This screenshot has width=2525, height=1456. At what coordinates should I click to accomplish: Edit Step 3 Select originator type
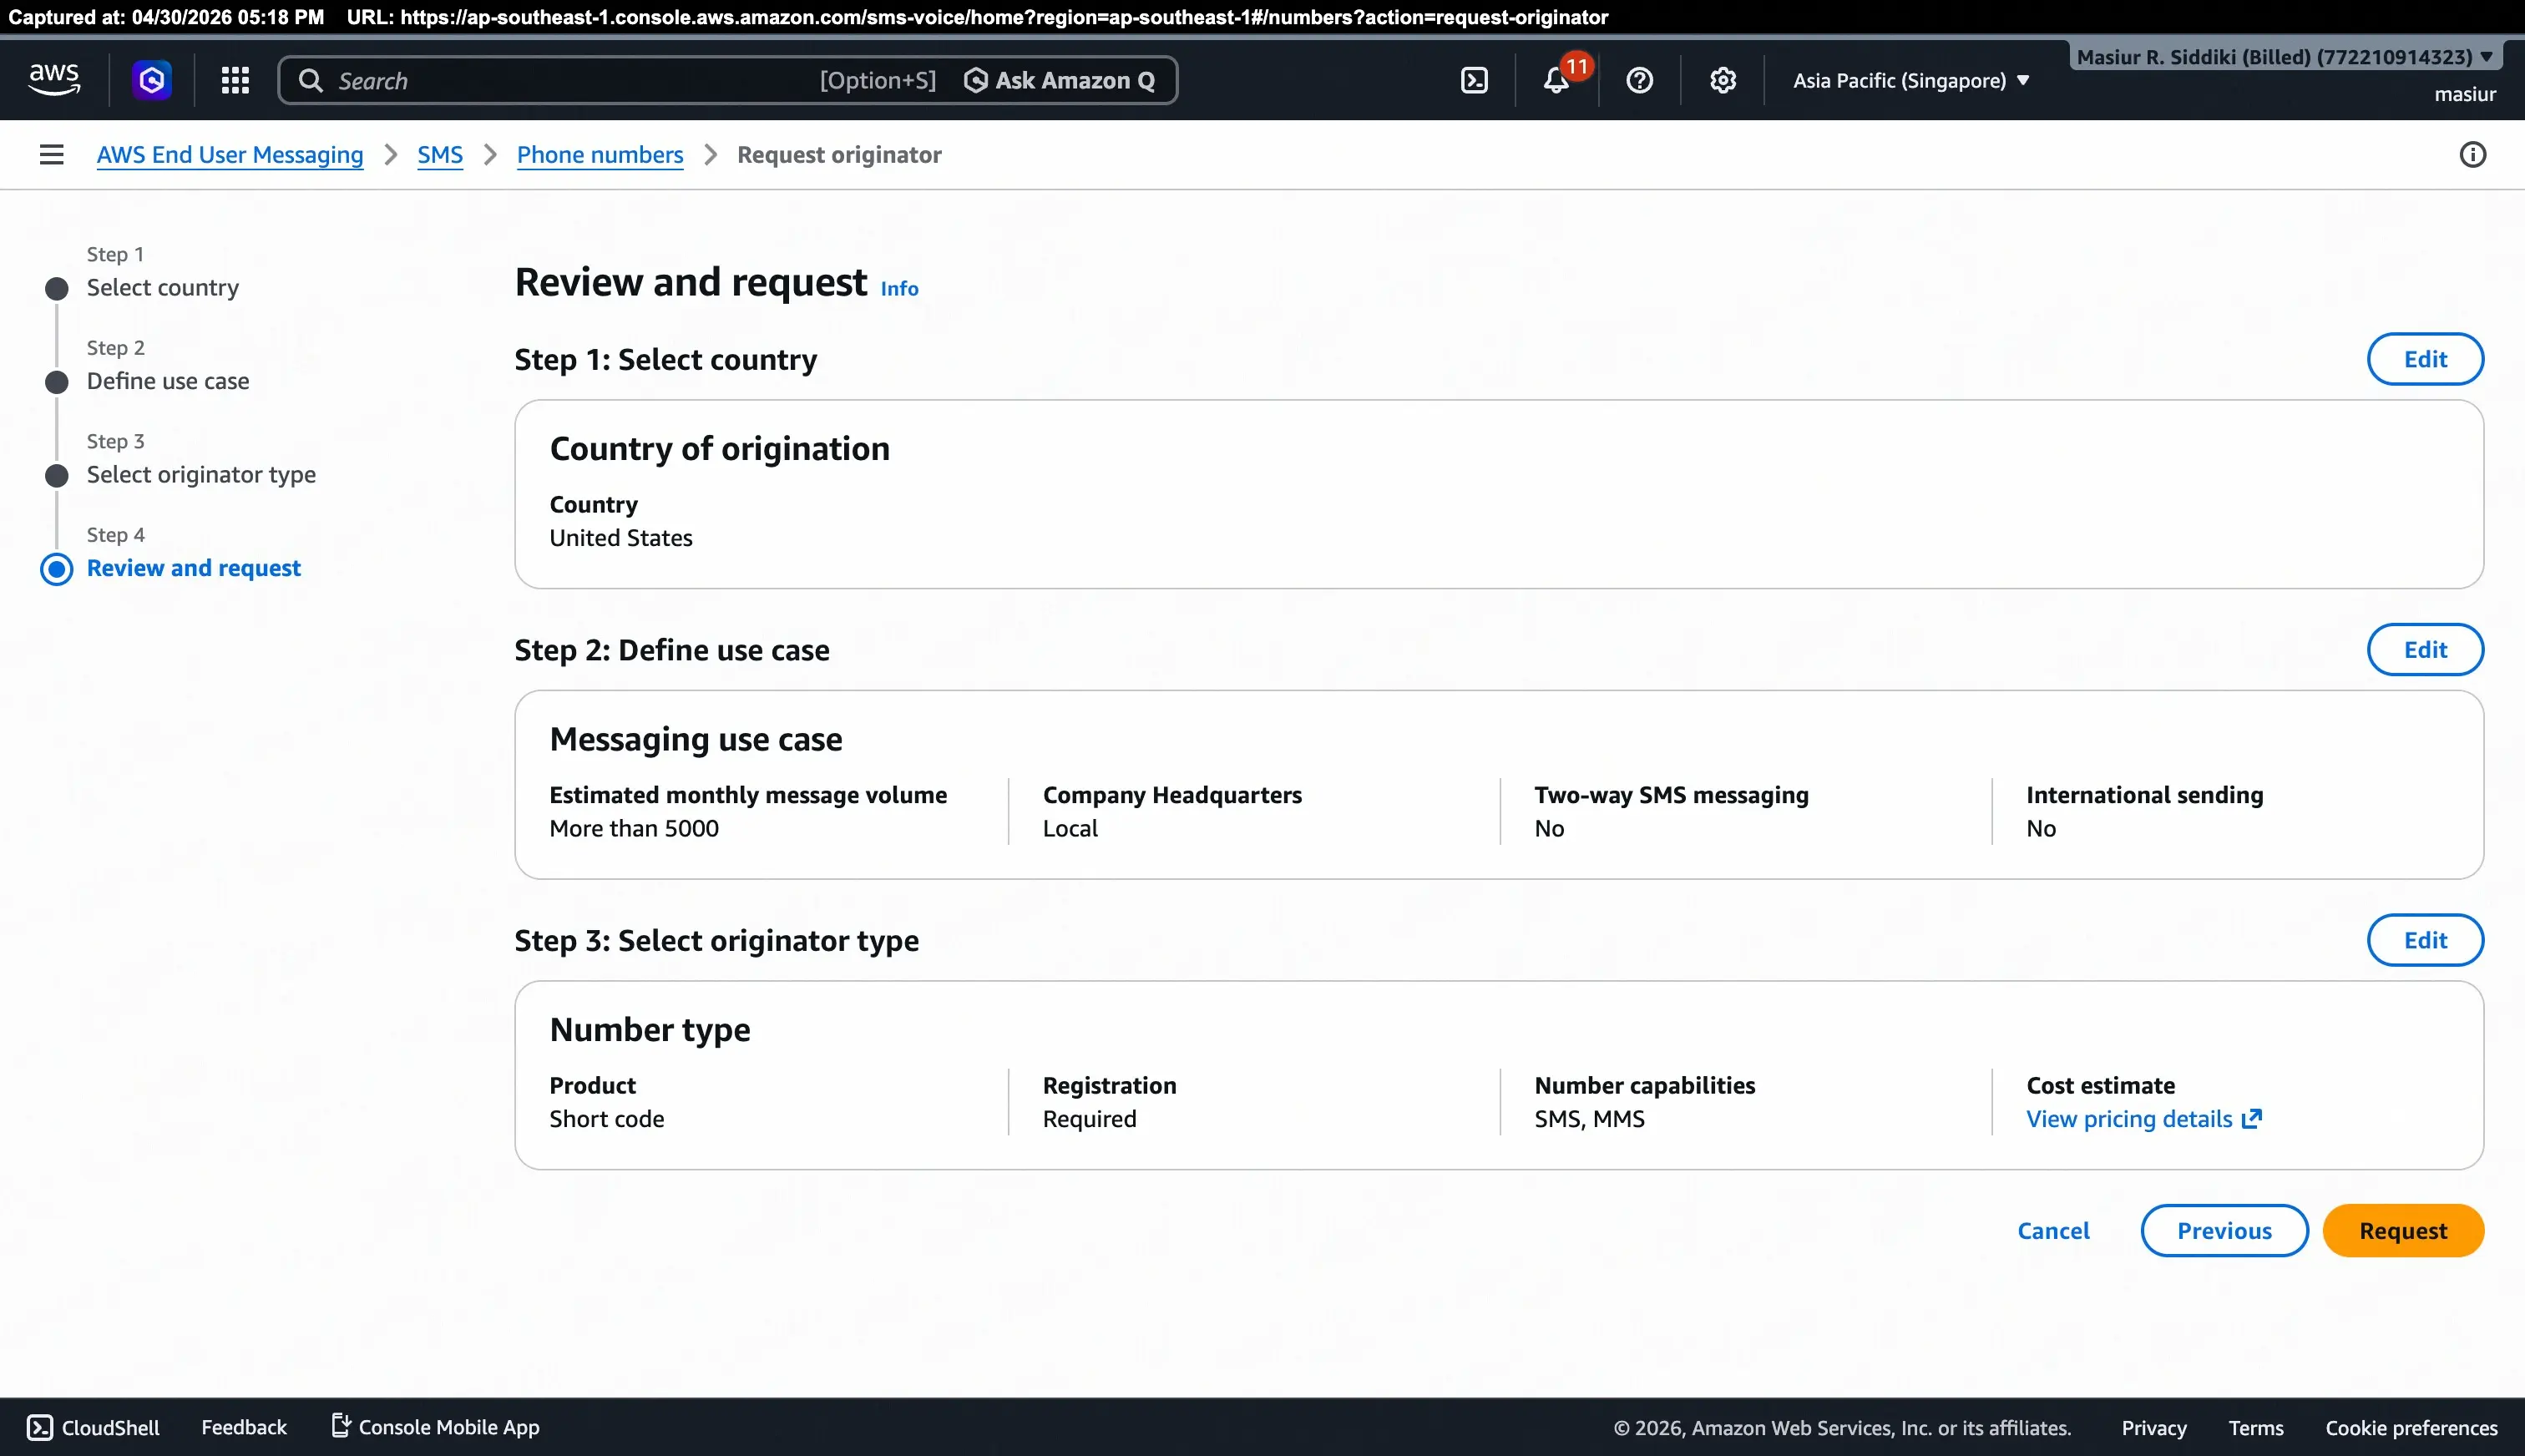(2425, 940)
